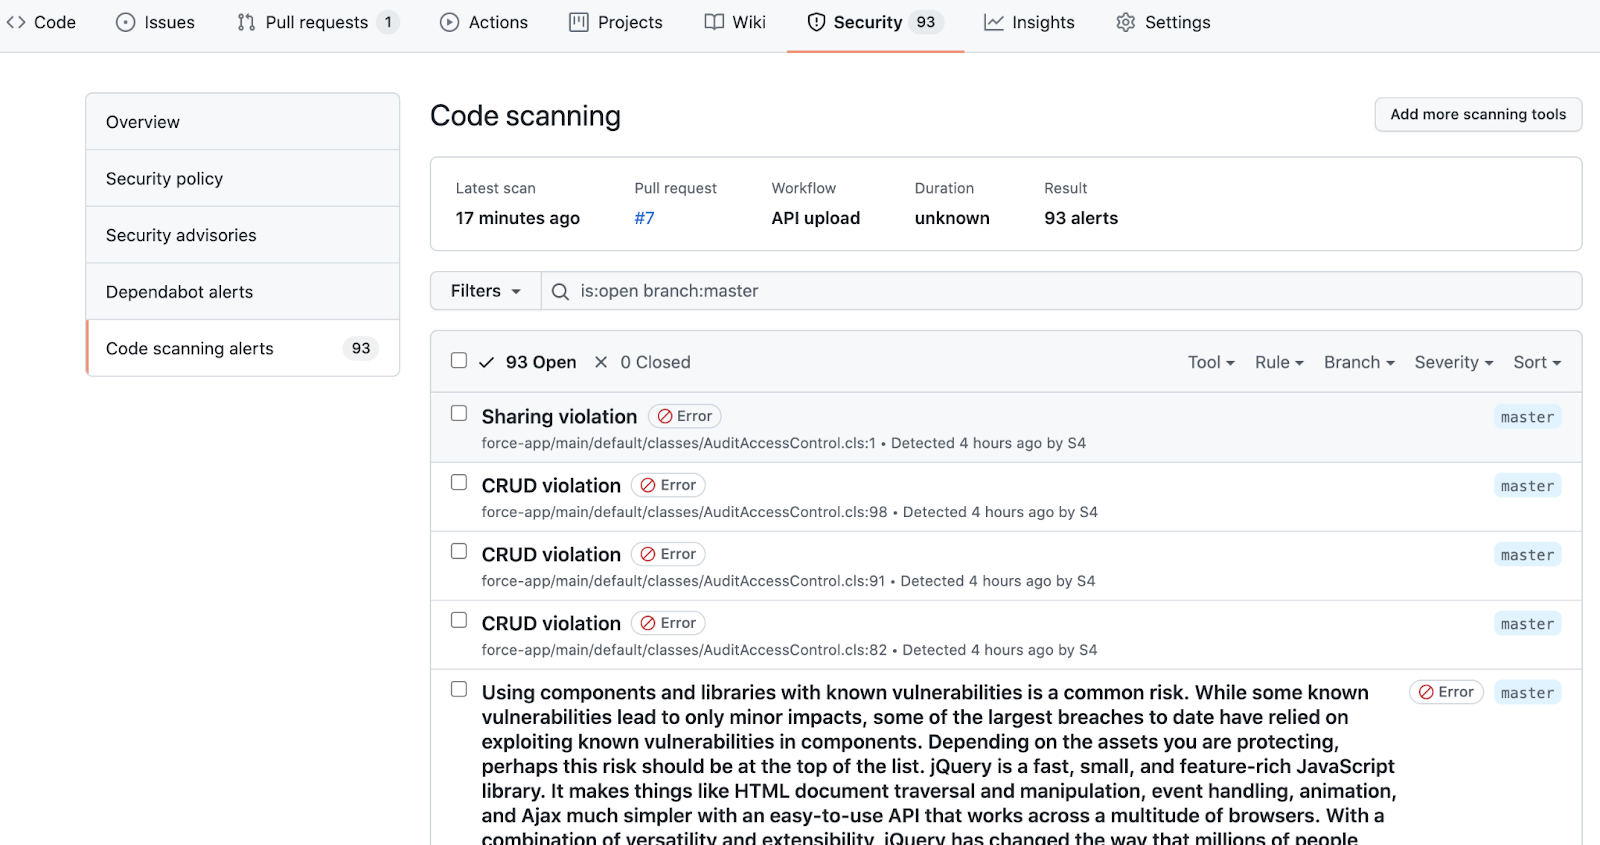Open the Branch filter dropdown
Screen dimensions: 1600x845
(1359, 362)
